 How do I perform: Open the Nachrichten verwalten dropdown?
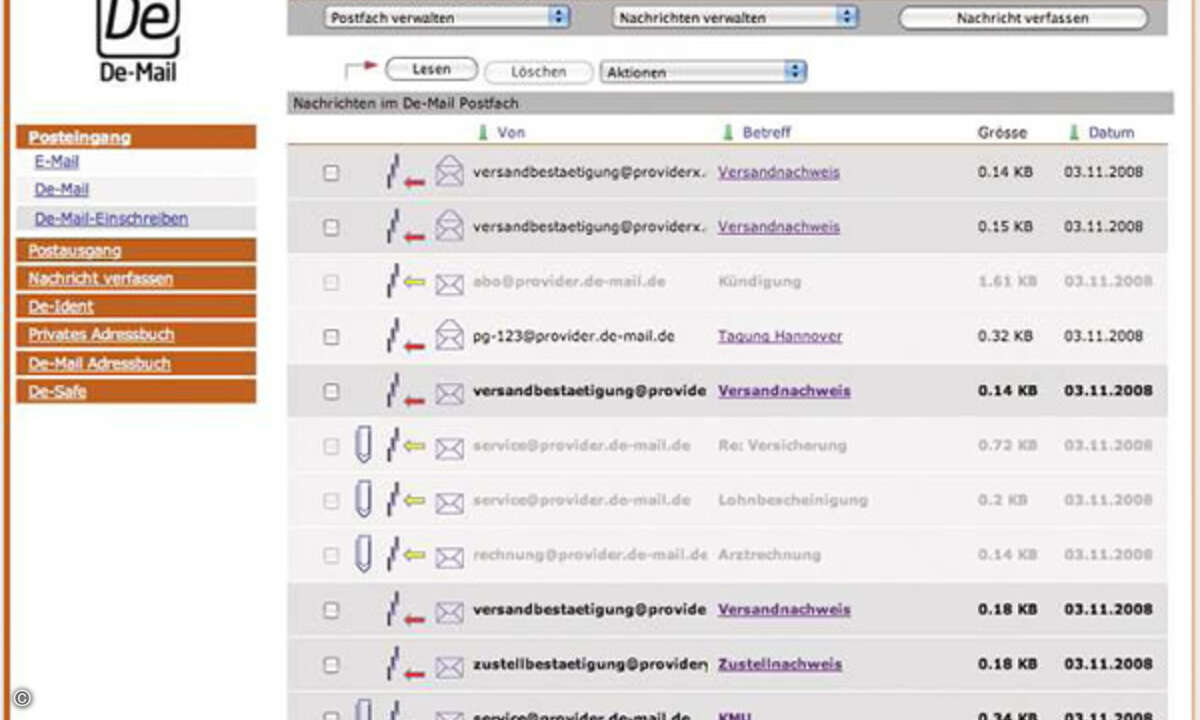point(735,18)
